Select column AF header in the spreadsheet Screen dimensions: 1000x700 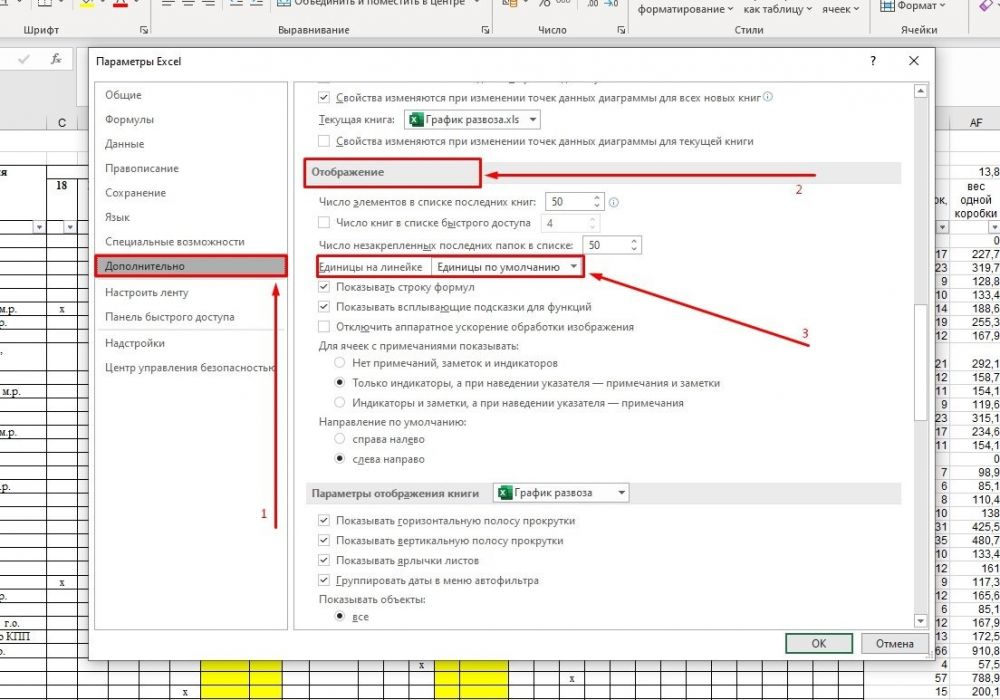click(975, 122)
